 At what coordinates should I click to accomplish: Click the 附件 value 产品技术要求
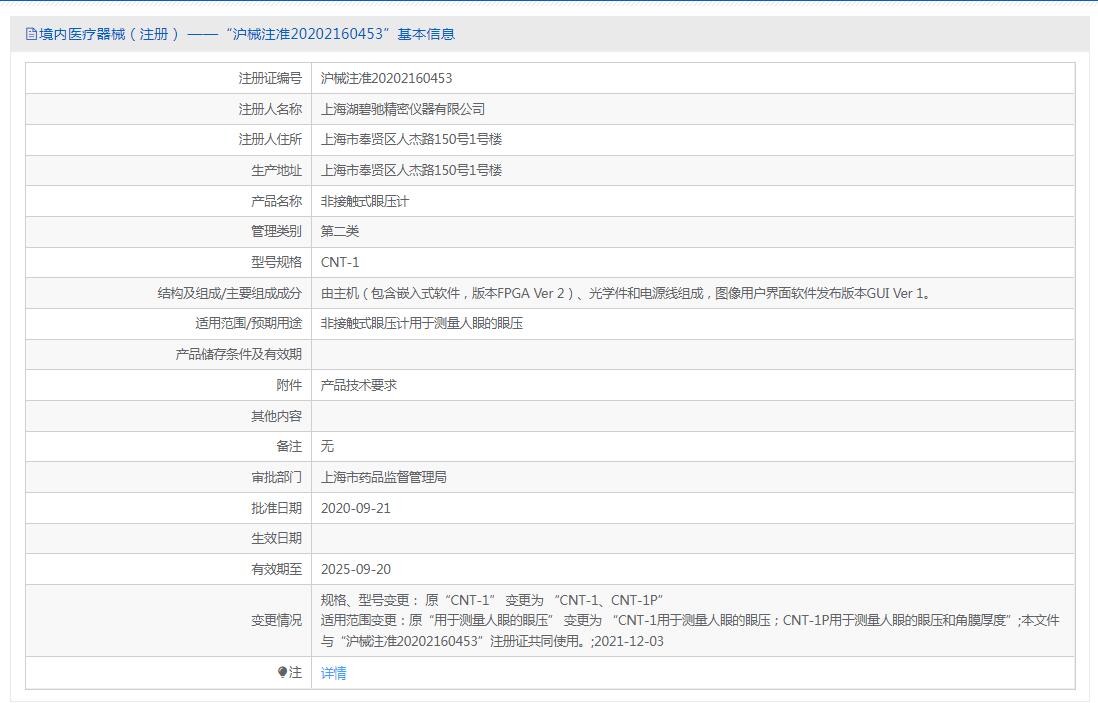point(359,385)
